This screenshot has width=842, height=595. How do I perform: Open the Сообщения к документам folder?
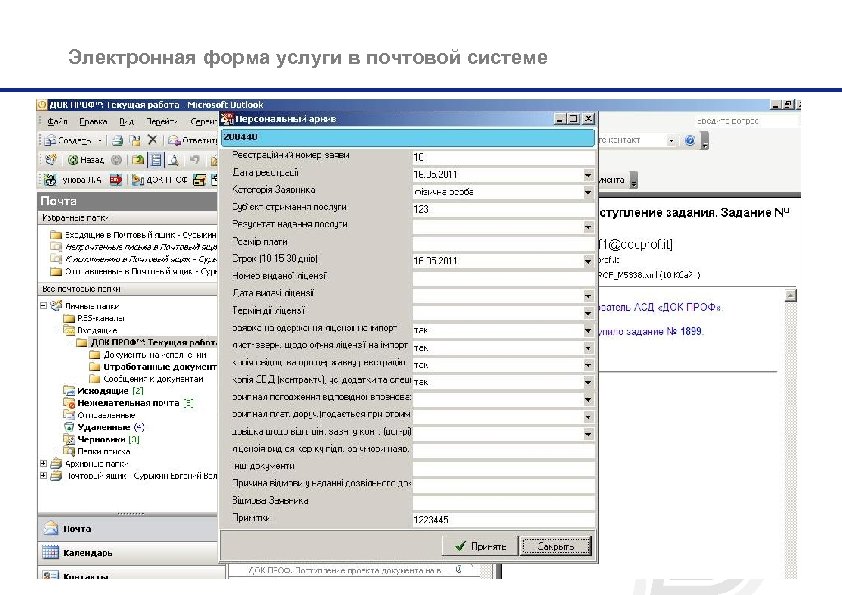pos(154,379)
